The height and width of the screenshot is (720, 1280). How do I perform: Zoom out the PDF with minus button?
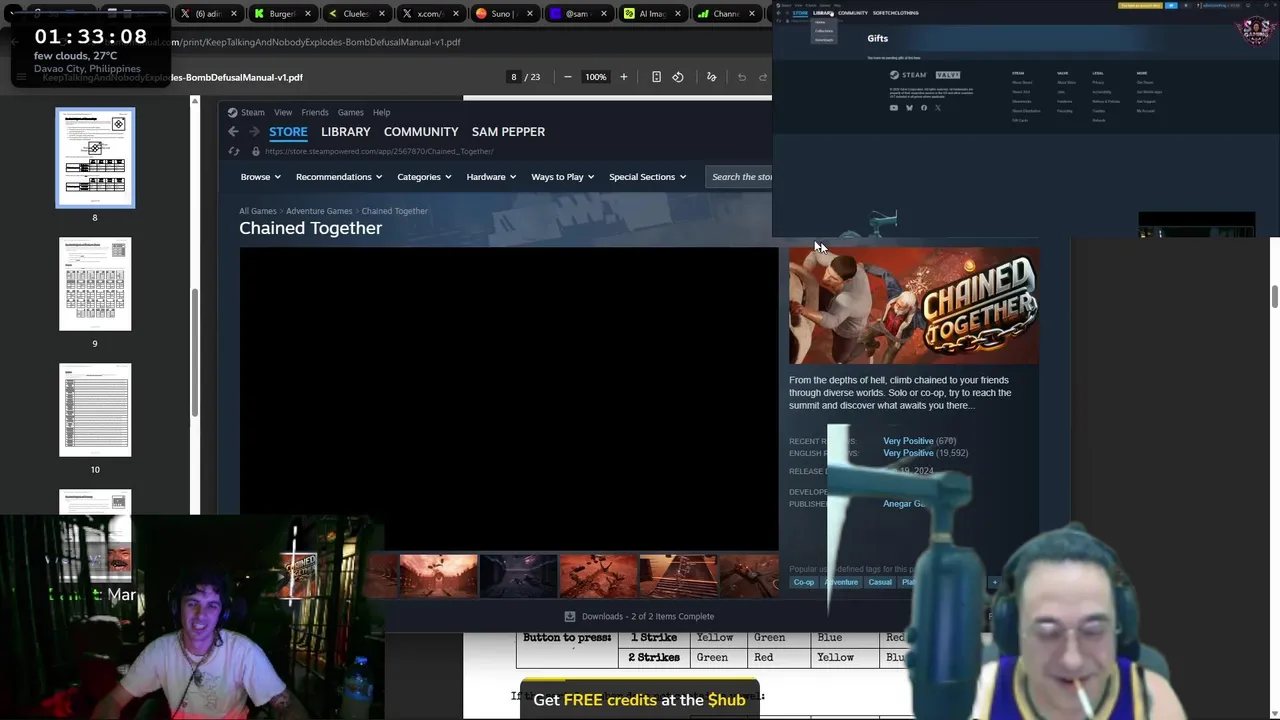pos(567,77)
